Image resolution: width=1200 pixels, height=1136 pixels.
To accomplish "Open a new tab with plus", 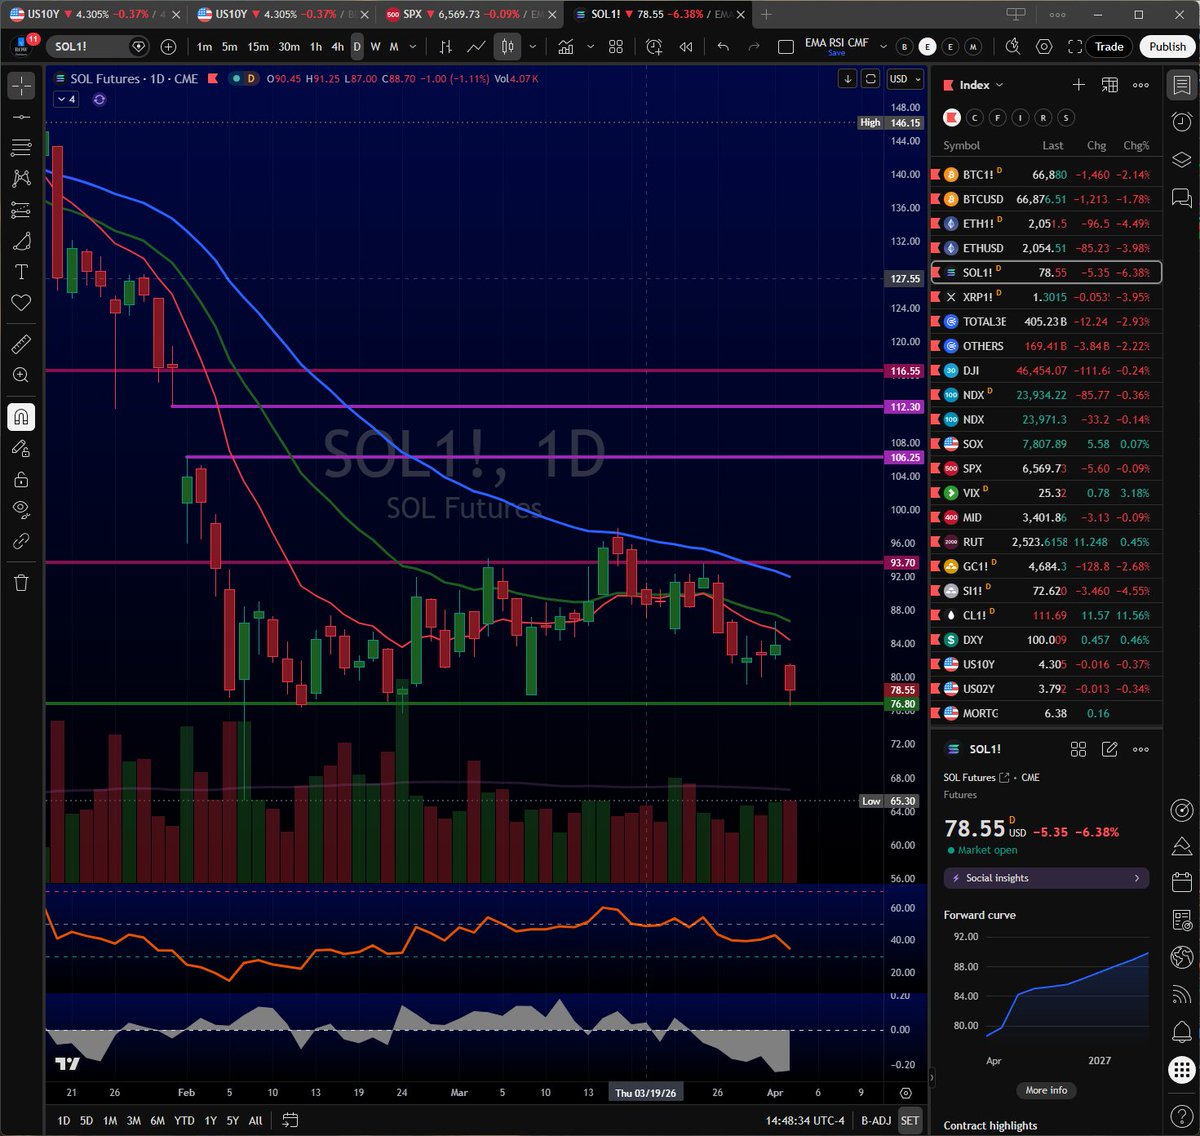I will pos(767,14).
